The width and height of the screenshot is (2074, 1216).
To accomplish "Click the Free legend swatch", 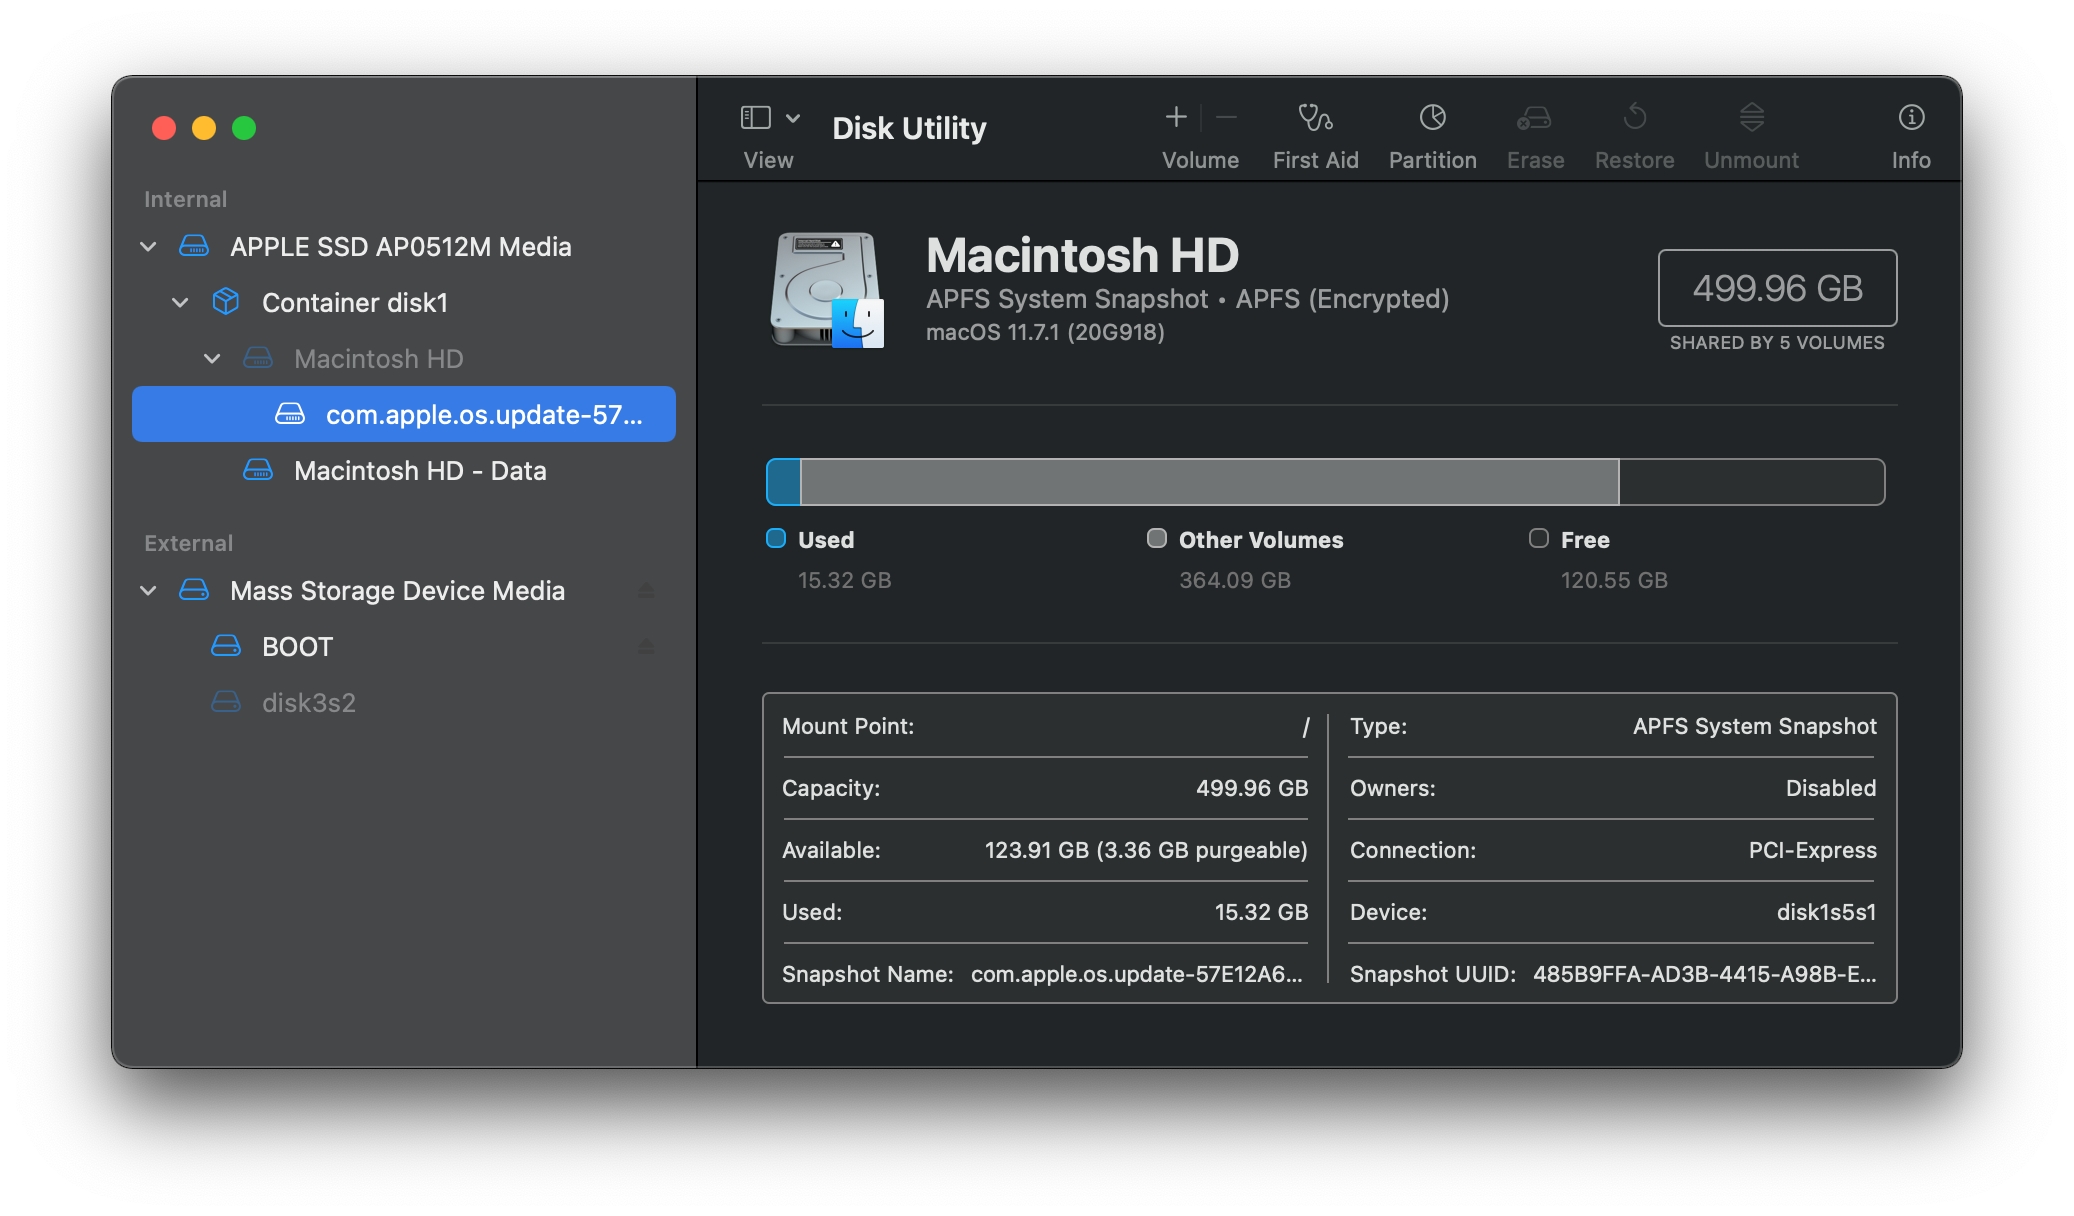I will click(1539, 539).
